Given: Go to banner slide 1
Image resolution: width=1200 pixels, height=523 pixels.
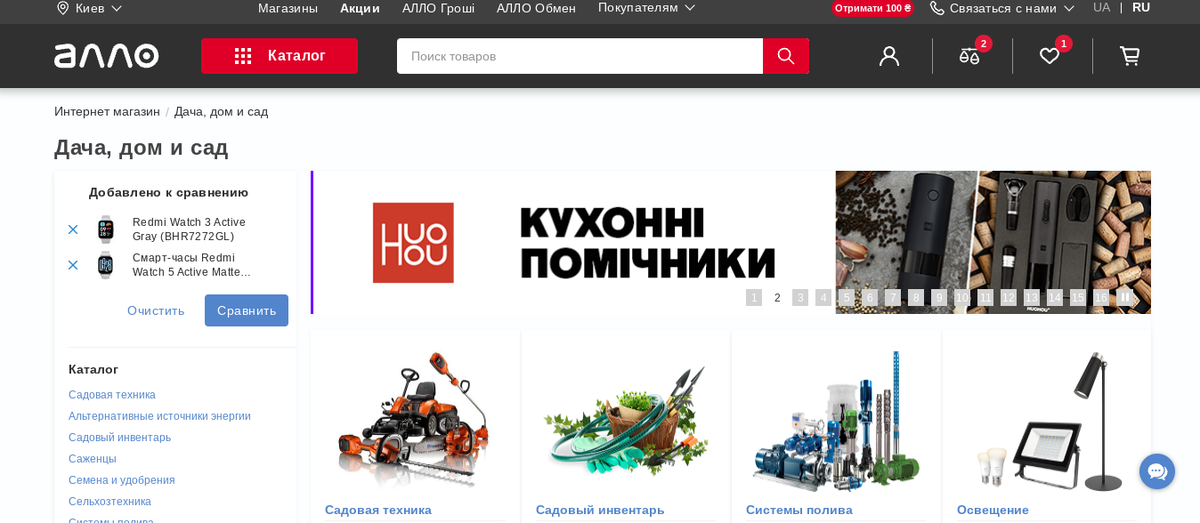Looking at the screenshot, I should click(754, 297).
